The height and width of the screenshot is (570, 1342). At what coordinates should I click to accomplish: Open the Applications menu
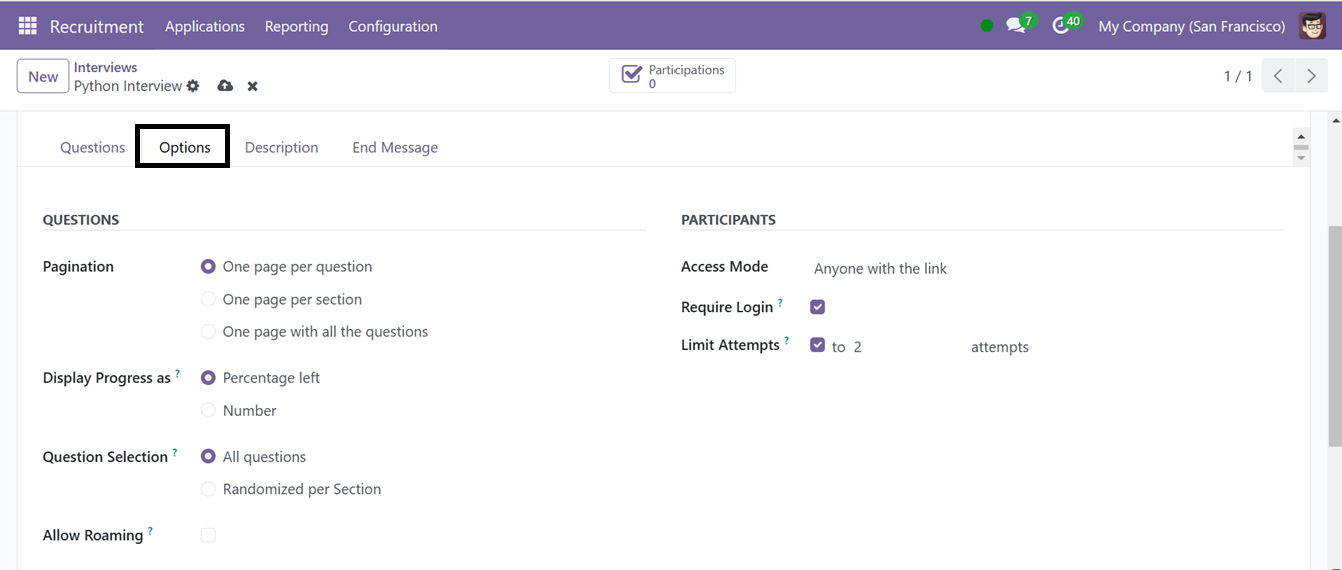(205, 26)
